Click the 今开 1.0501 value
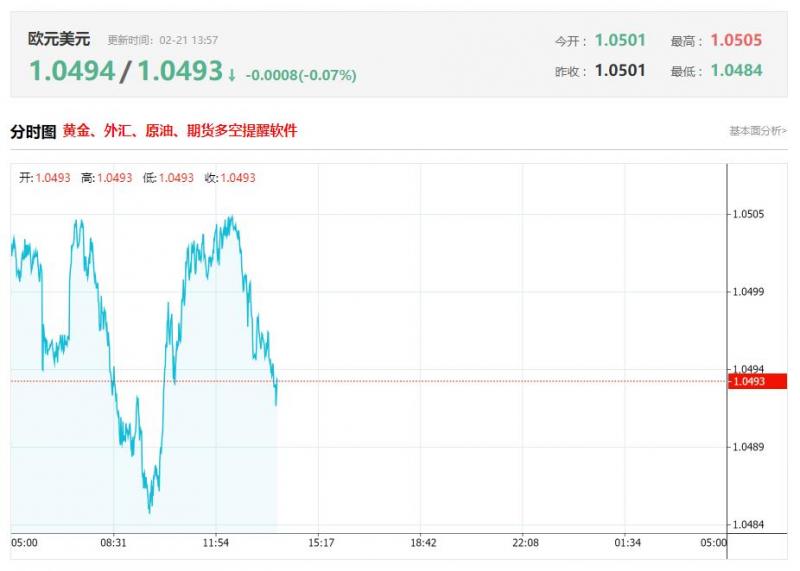The height and width of the screenshot is (571, 800). pos(620,40)
